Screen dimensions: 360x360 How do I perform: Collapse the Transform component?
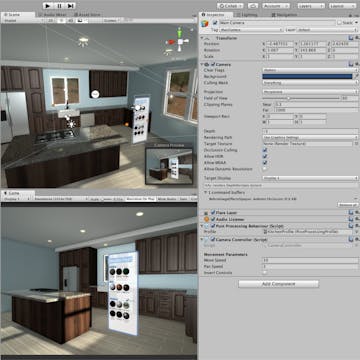pyautogui.click(x=203, y=38)
